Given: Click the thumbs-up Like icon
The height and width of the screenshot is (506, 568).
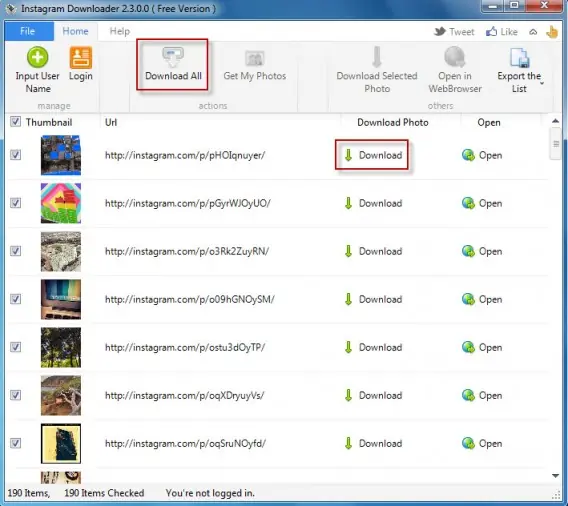Looking at the screenshot, I should pos(491,32).
